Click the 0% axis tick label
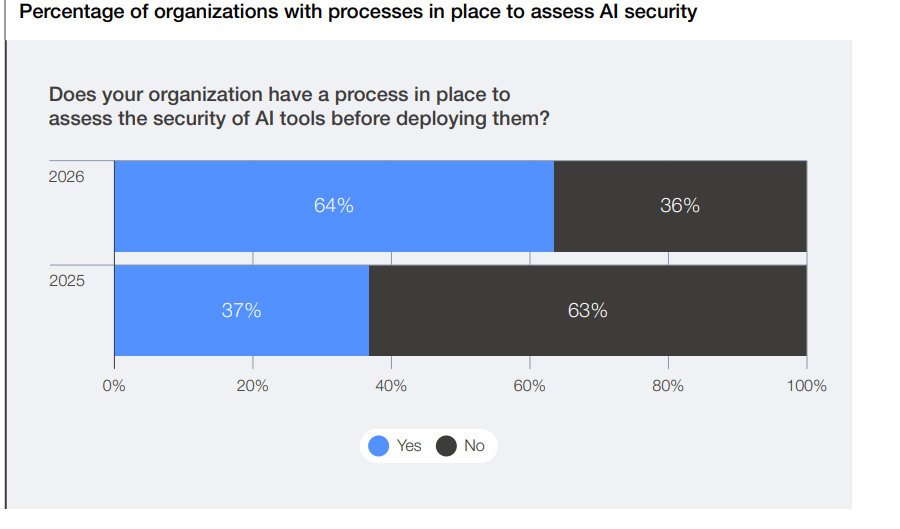Viewport: 900px width, 529px height. [115, 386]
